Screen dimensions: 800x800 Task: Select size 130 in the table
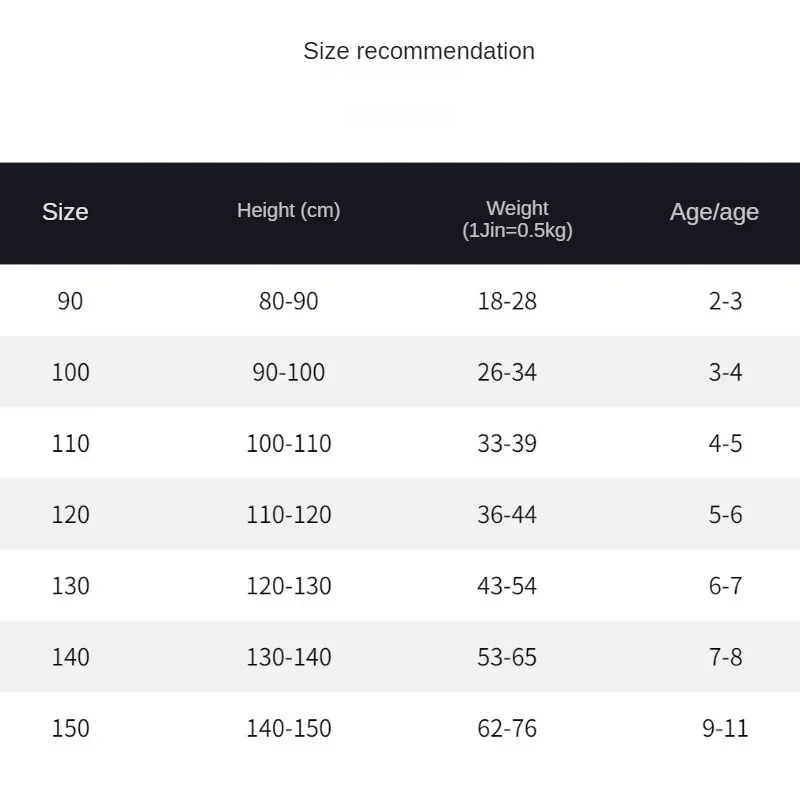point(70,585)
